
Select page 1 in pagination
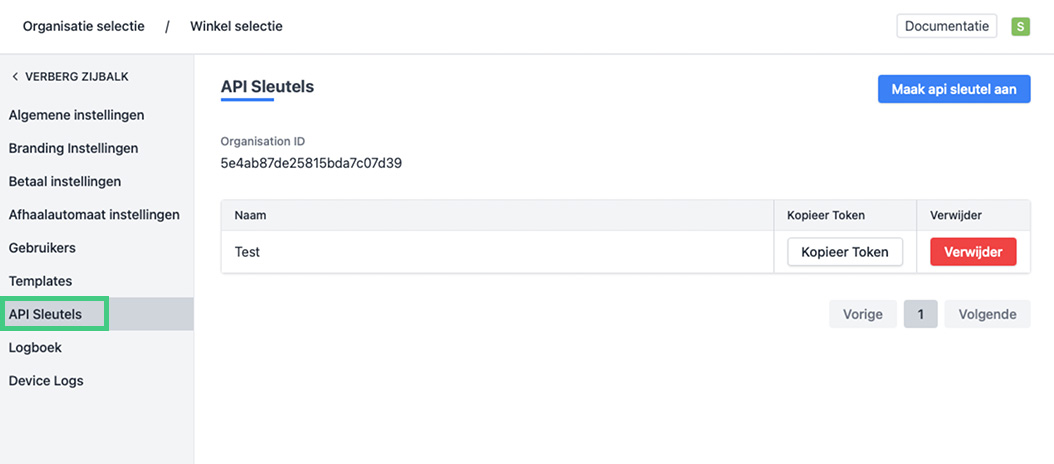click(x=920, y=314)
